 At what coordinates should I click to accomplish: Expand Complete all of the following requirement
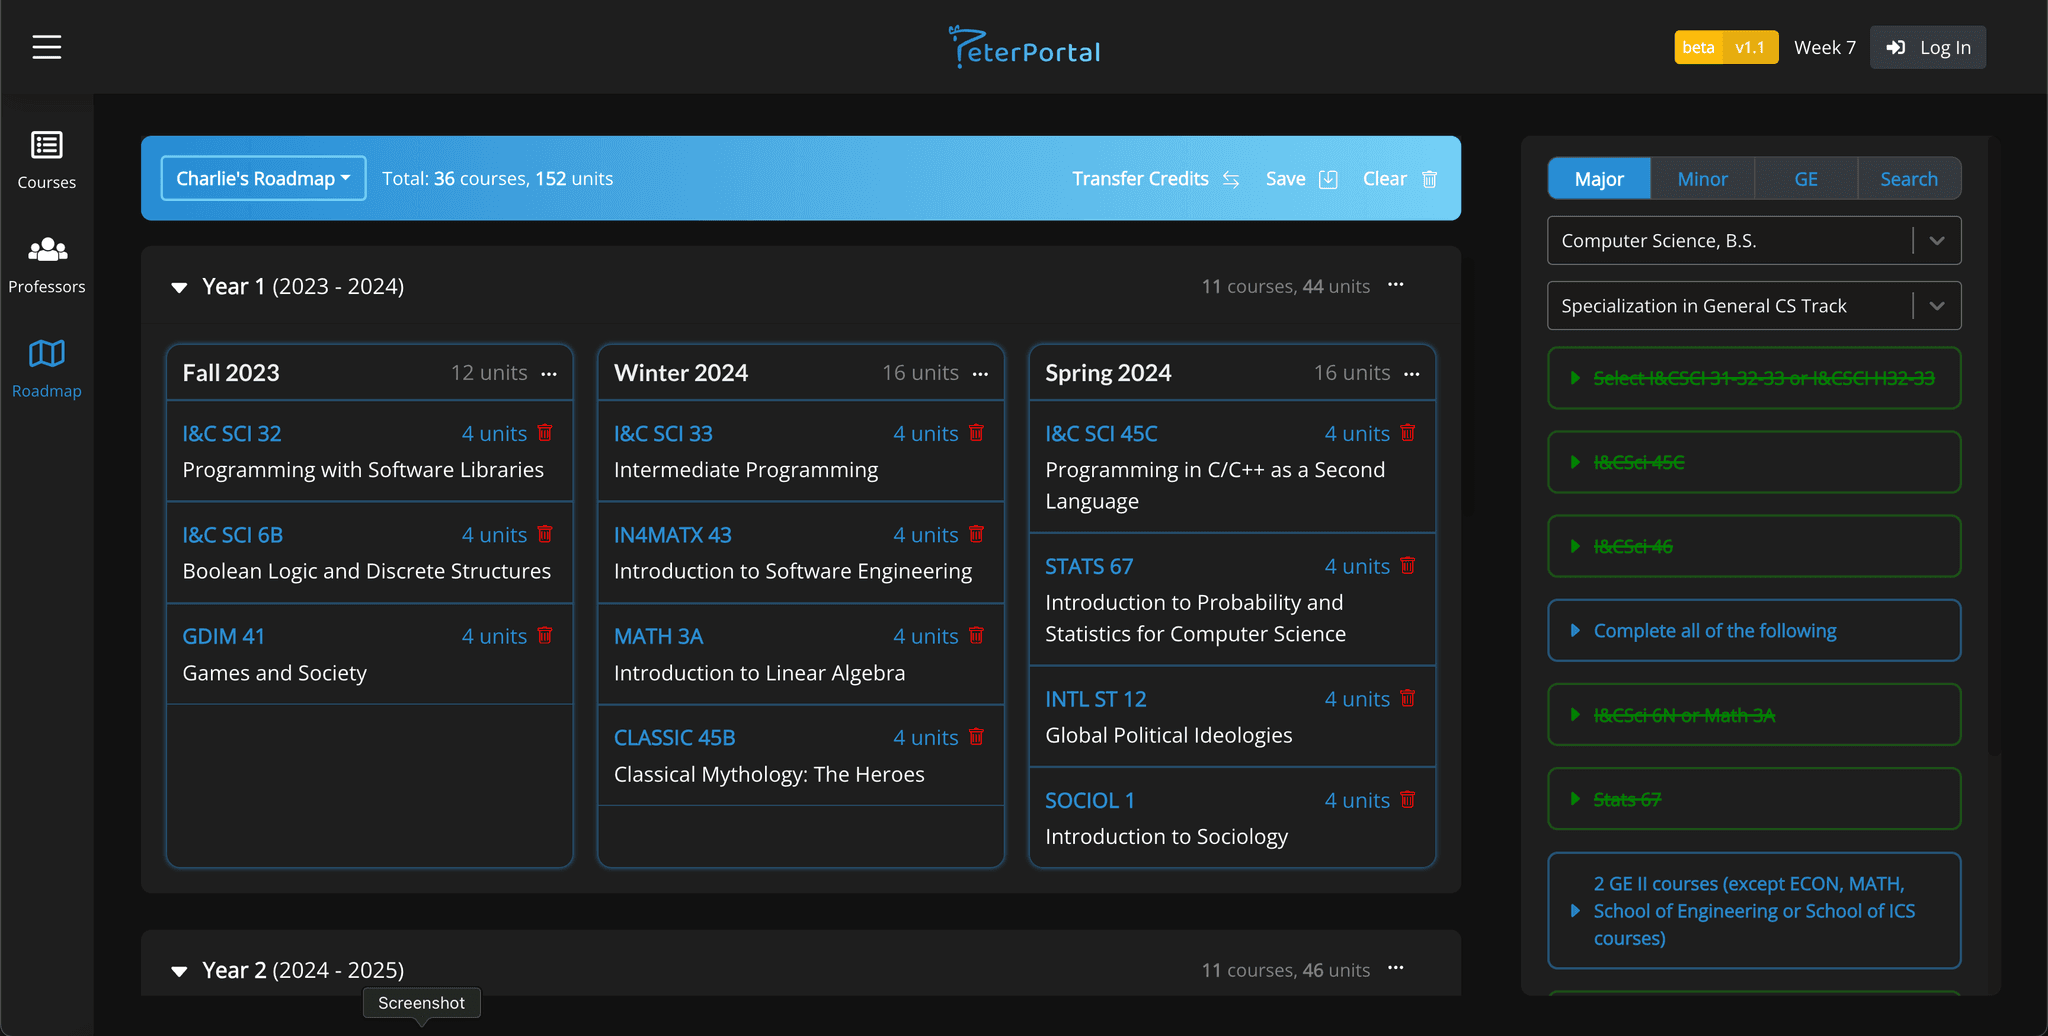(1754, 630)
